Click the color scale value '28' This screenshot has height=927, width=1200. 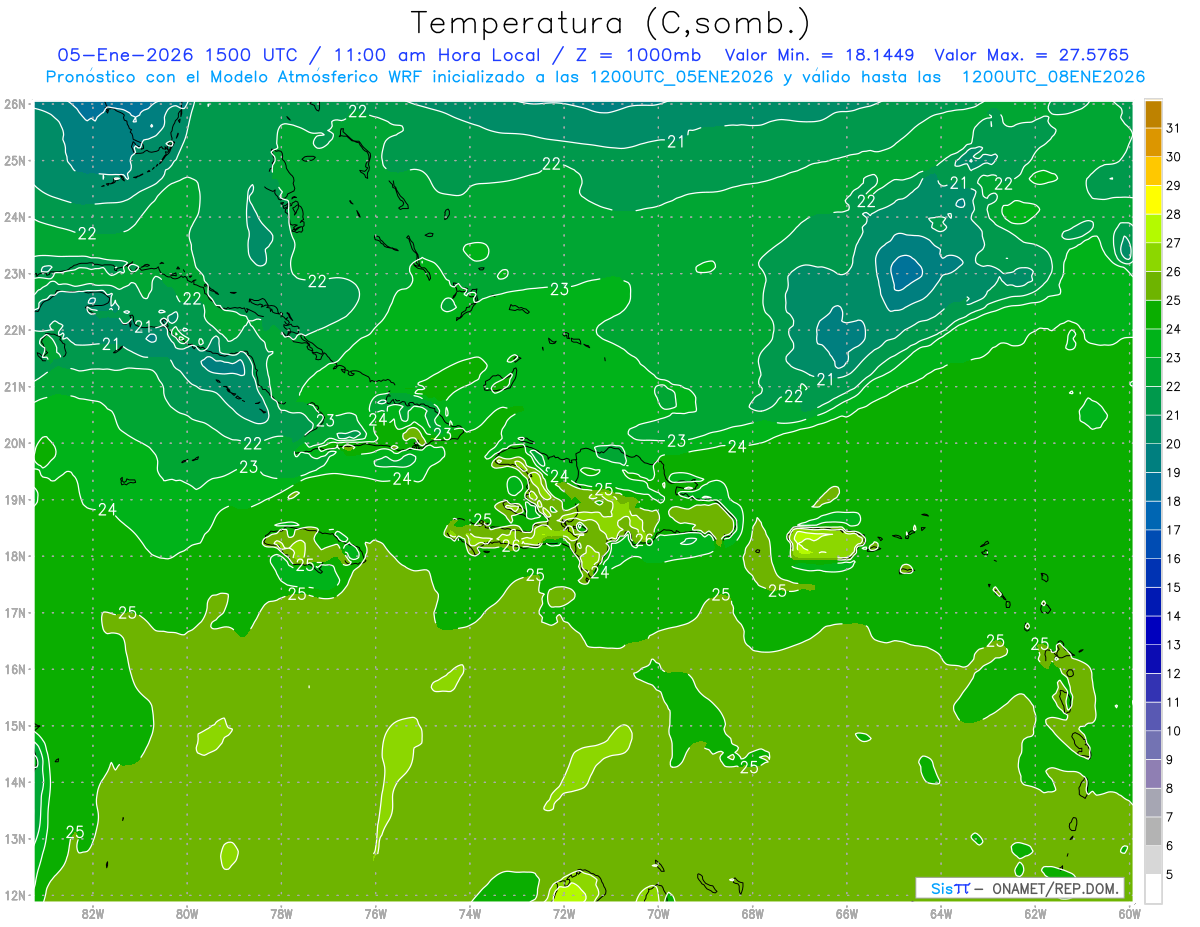[1174, 214]
